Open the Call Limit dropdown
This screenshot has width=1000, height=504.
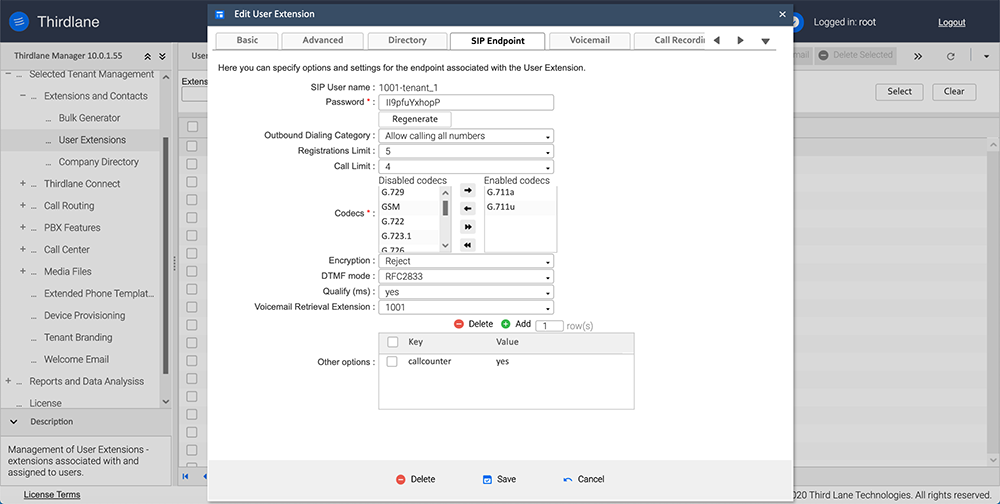coord(466,167)
